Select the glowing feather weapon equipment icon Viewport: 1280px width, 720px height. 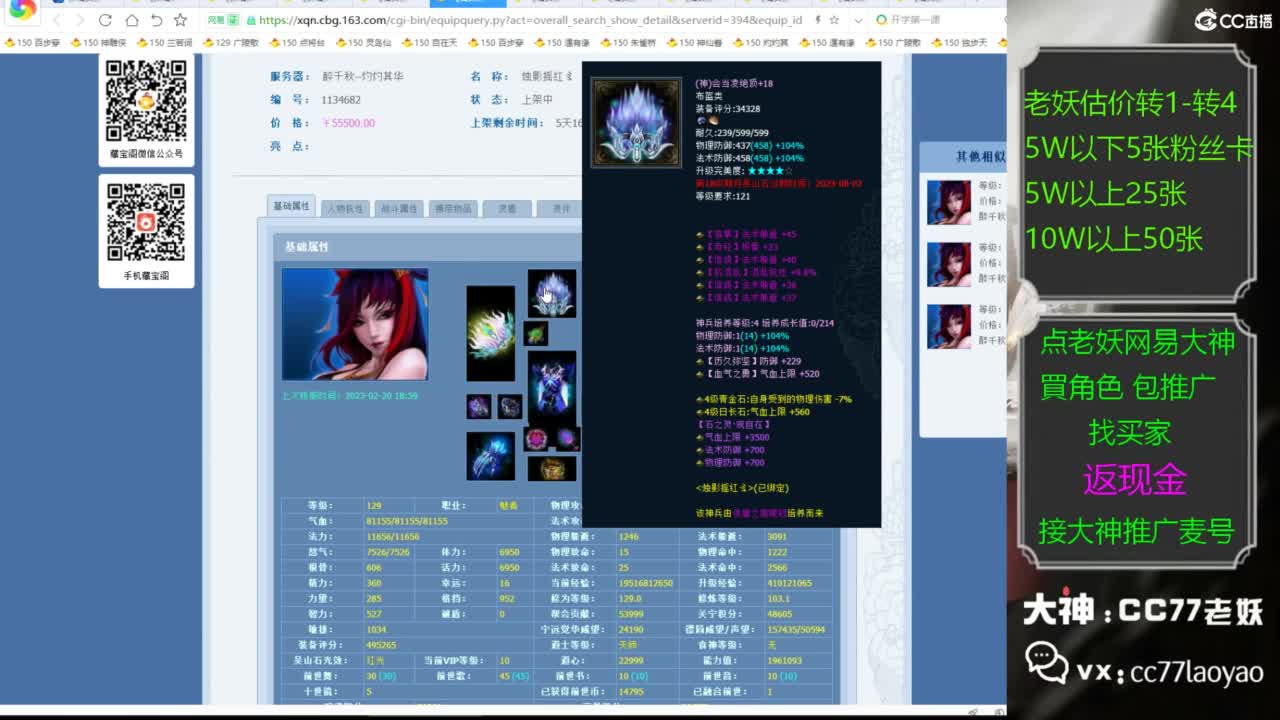(x=490, y=333)
